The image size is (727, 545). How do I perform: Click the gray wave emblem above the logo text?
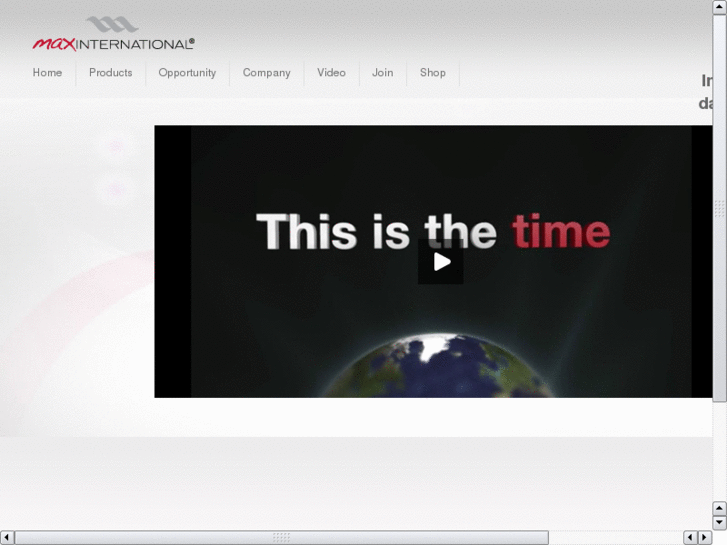[x=112, y=24]
